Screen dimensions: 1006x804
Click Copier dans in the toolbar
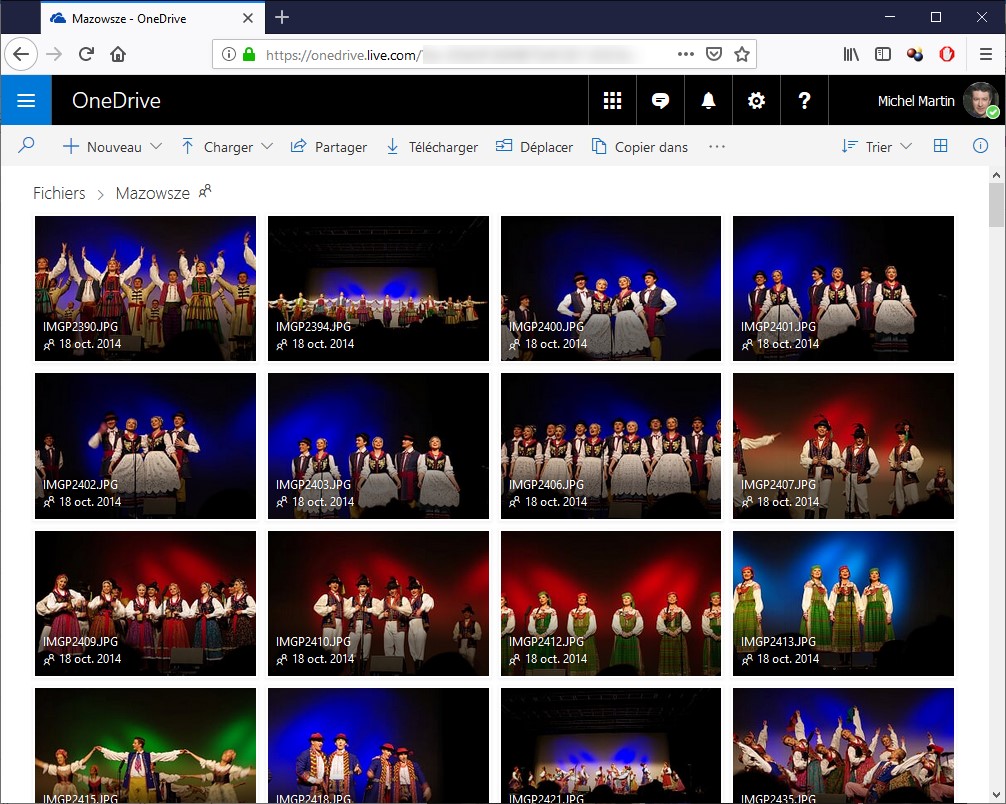640,147
